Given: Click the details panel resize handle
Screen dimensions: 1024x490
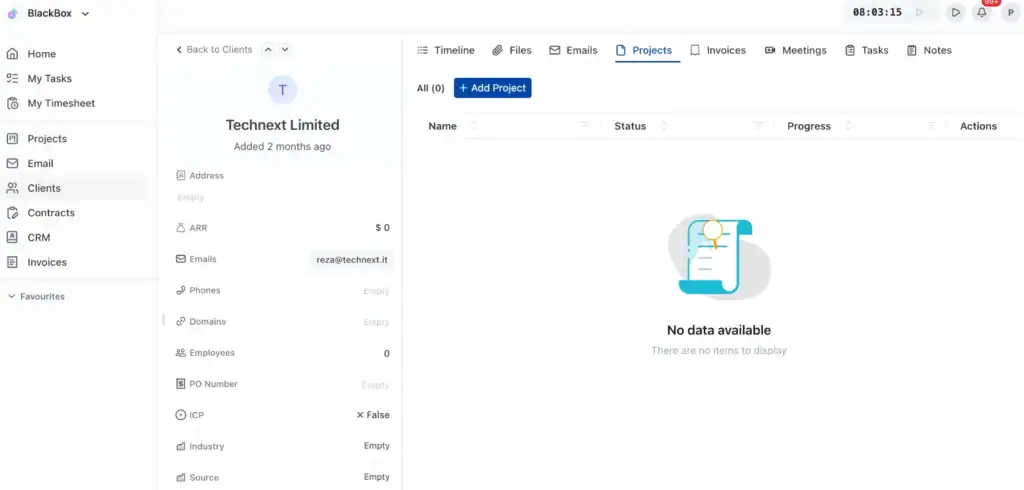Looking at the screenshot, I should (x=163, y=320).
